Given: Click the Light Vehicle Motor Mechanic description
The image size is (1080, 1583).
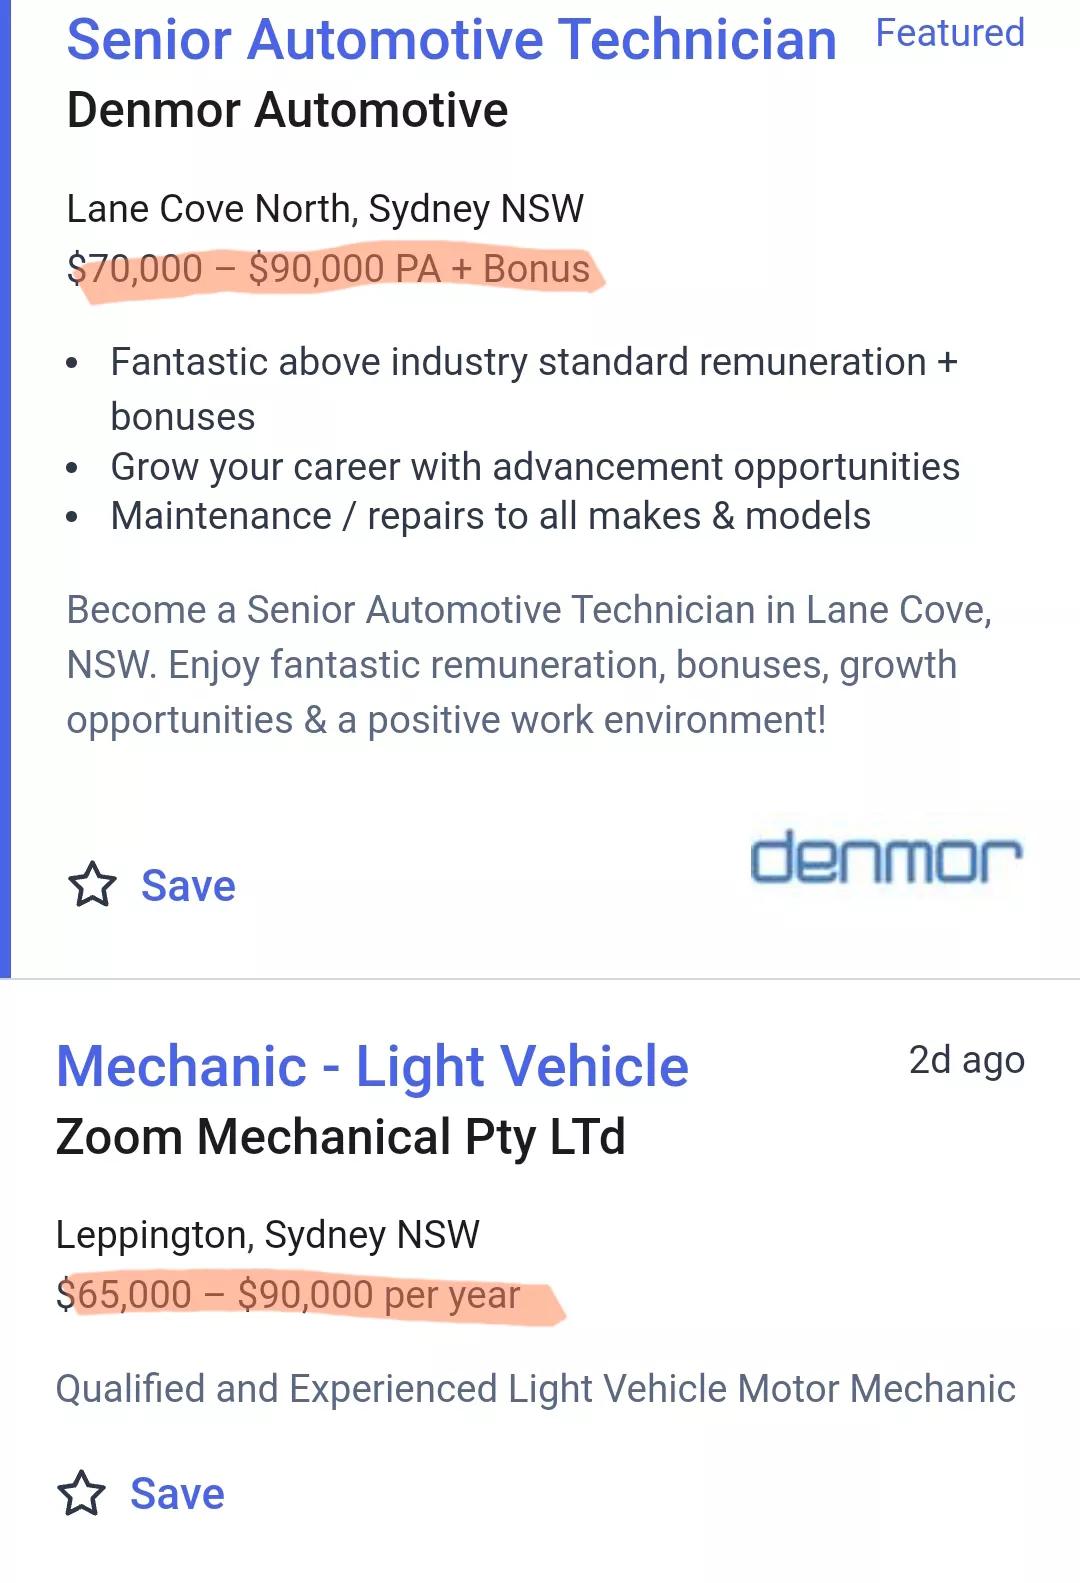Looking at the screenshot, I should click(535, 1389).
